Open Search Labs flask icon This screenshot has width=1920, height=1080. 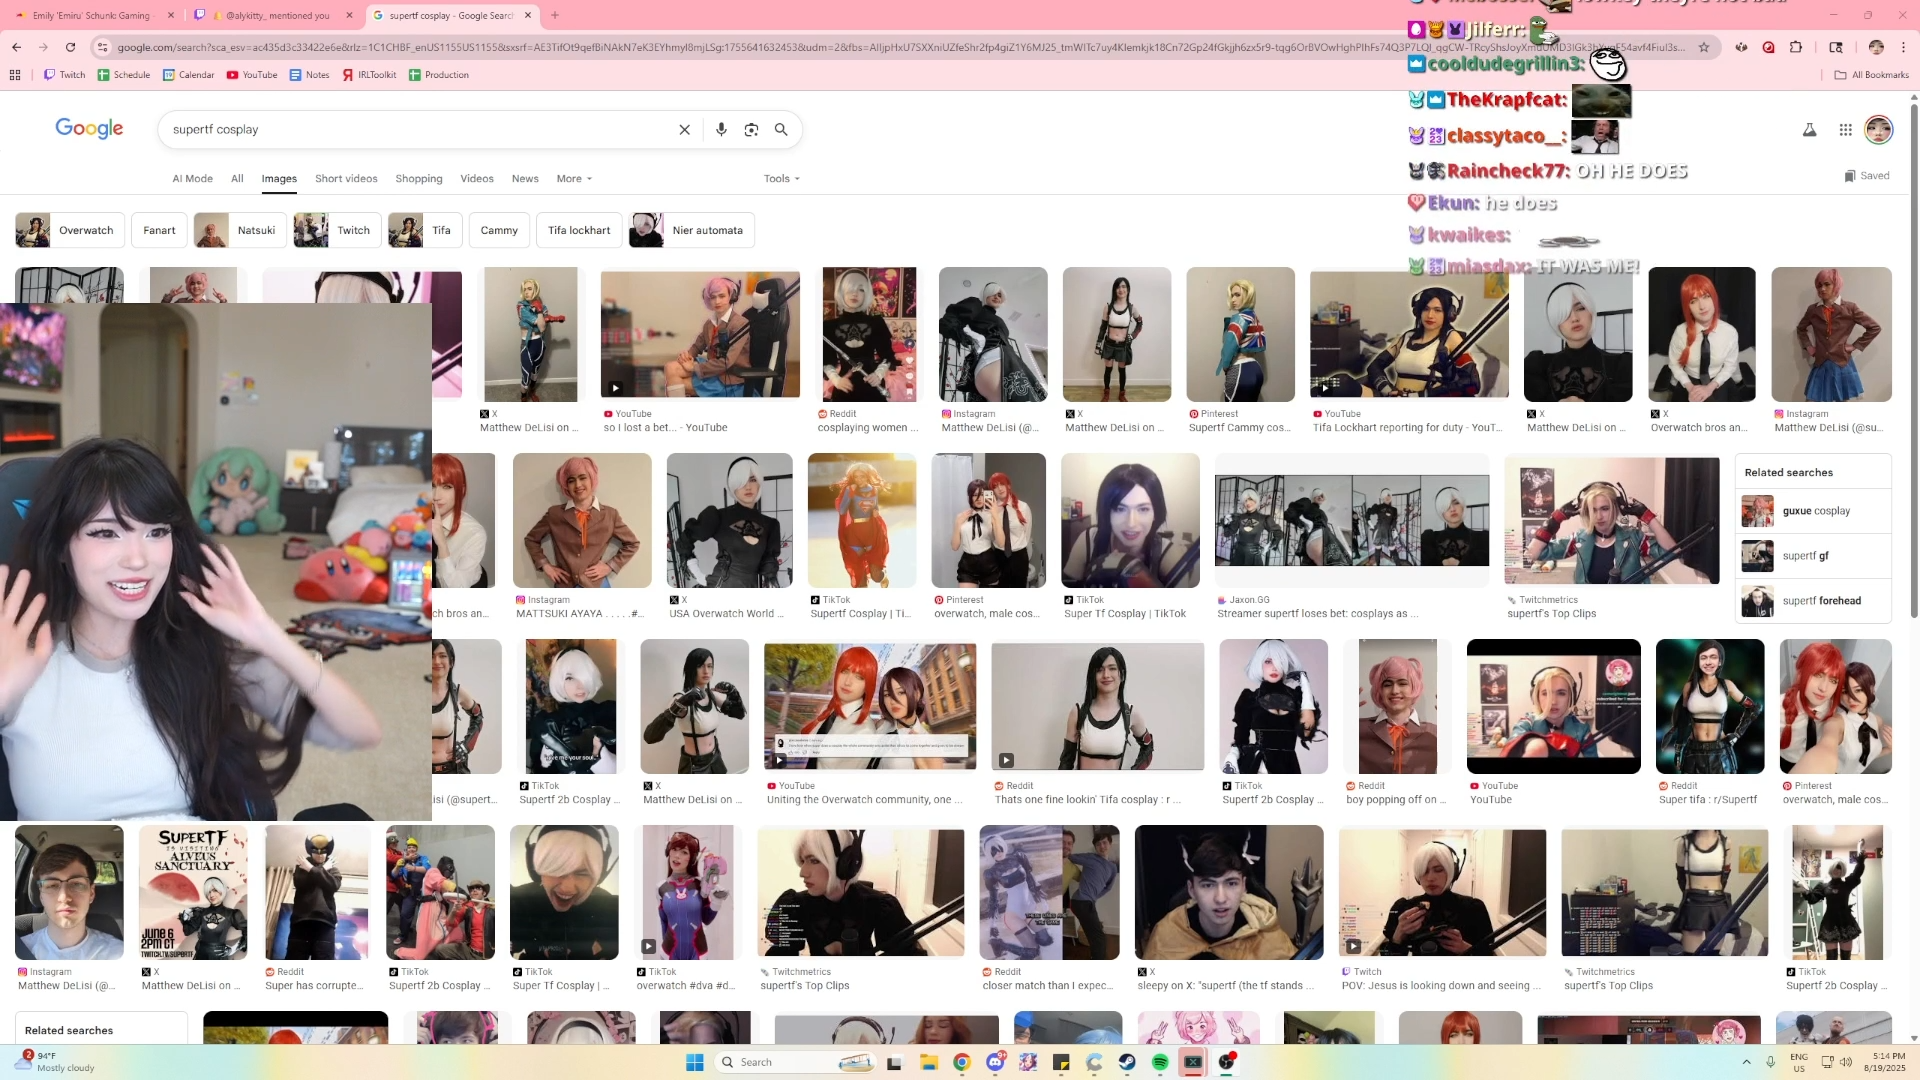coord(1809,129)
